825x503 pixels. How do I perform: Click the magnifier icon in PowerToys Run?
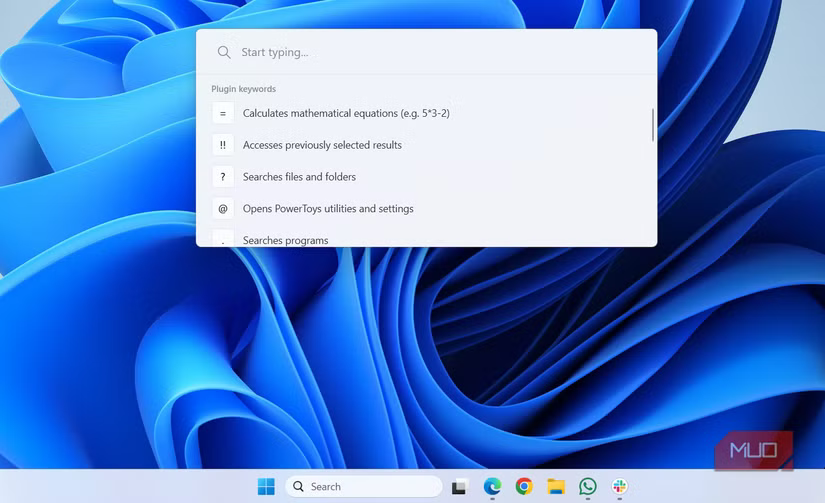point(224,53)
